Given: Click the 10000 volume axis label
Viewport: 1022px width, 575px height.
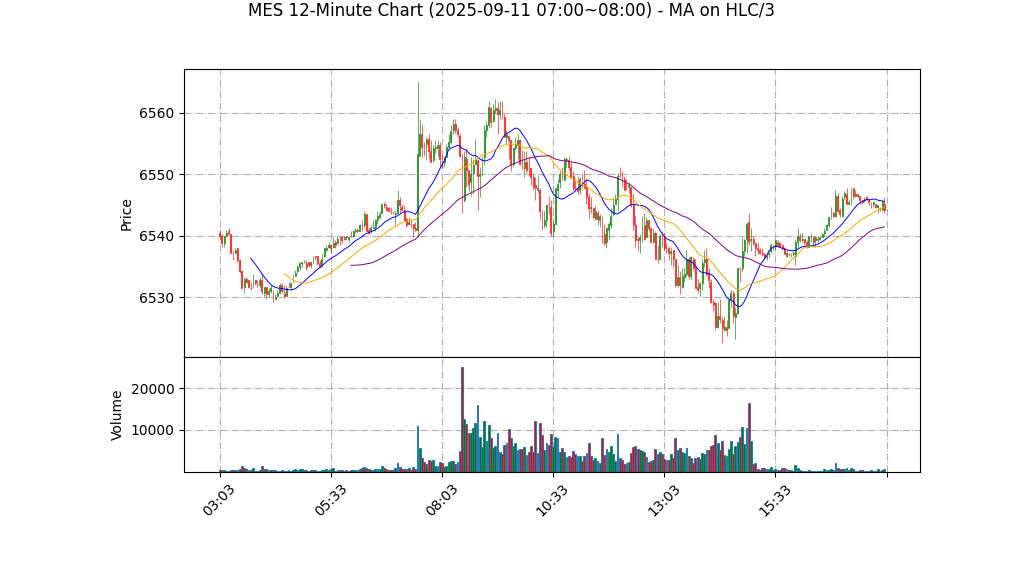Looking at the screenshot, I should (153, 431).
